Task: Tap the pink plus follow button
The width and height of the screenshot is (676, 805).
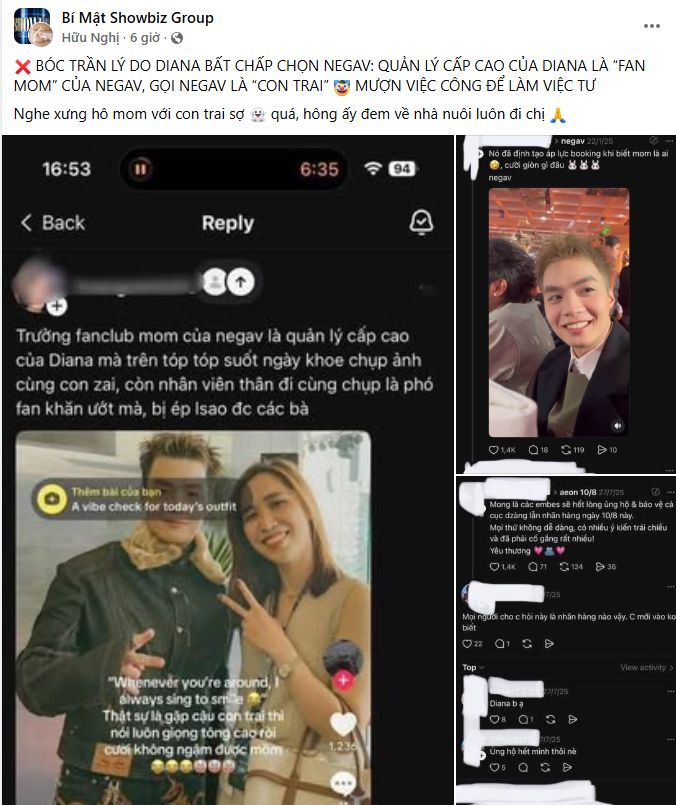Action: 343,680
